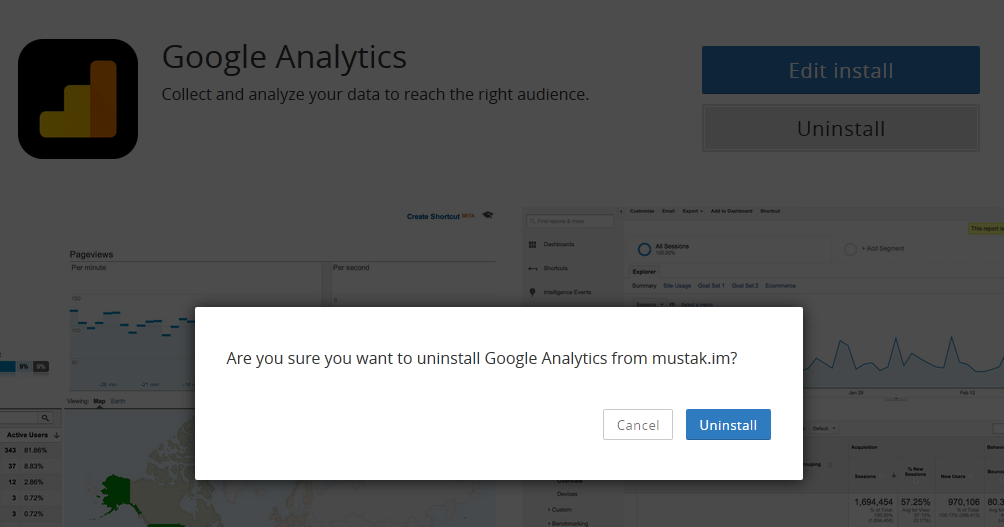Image resolution: width=1004 pixels, height=527 pixels.
Task: Click the Shortcuts arrow icon in sidebar
Action: click(x=532, y=269)
